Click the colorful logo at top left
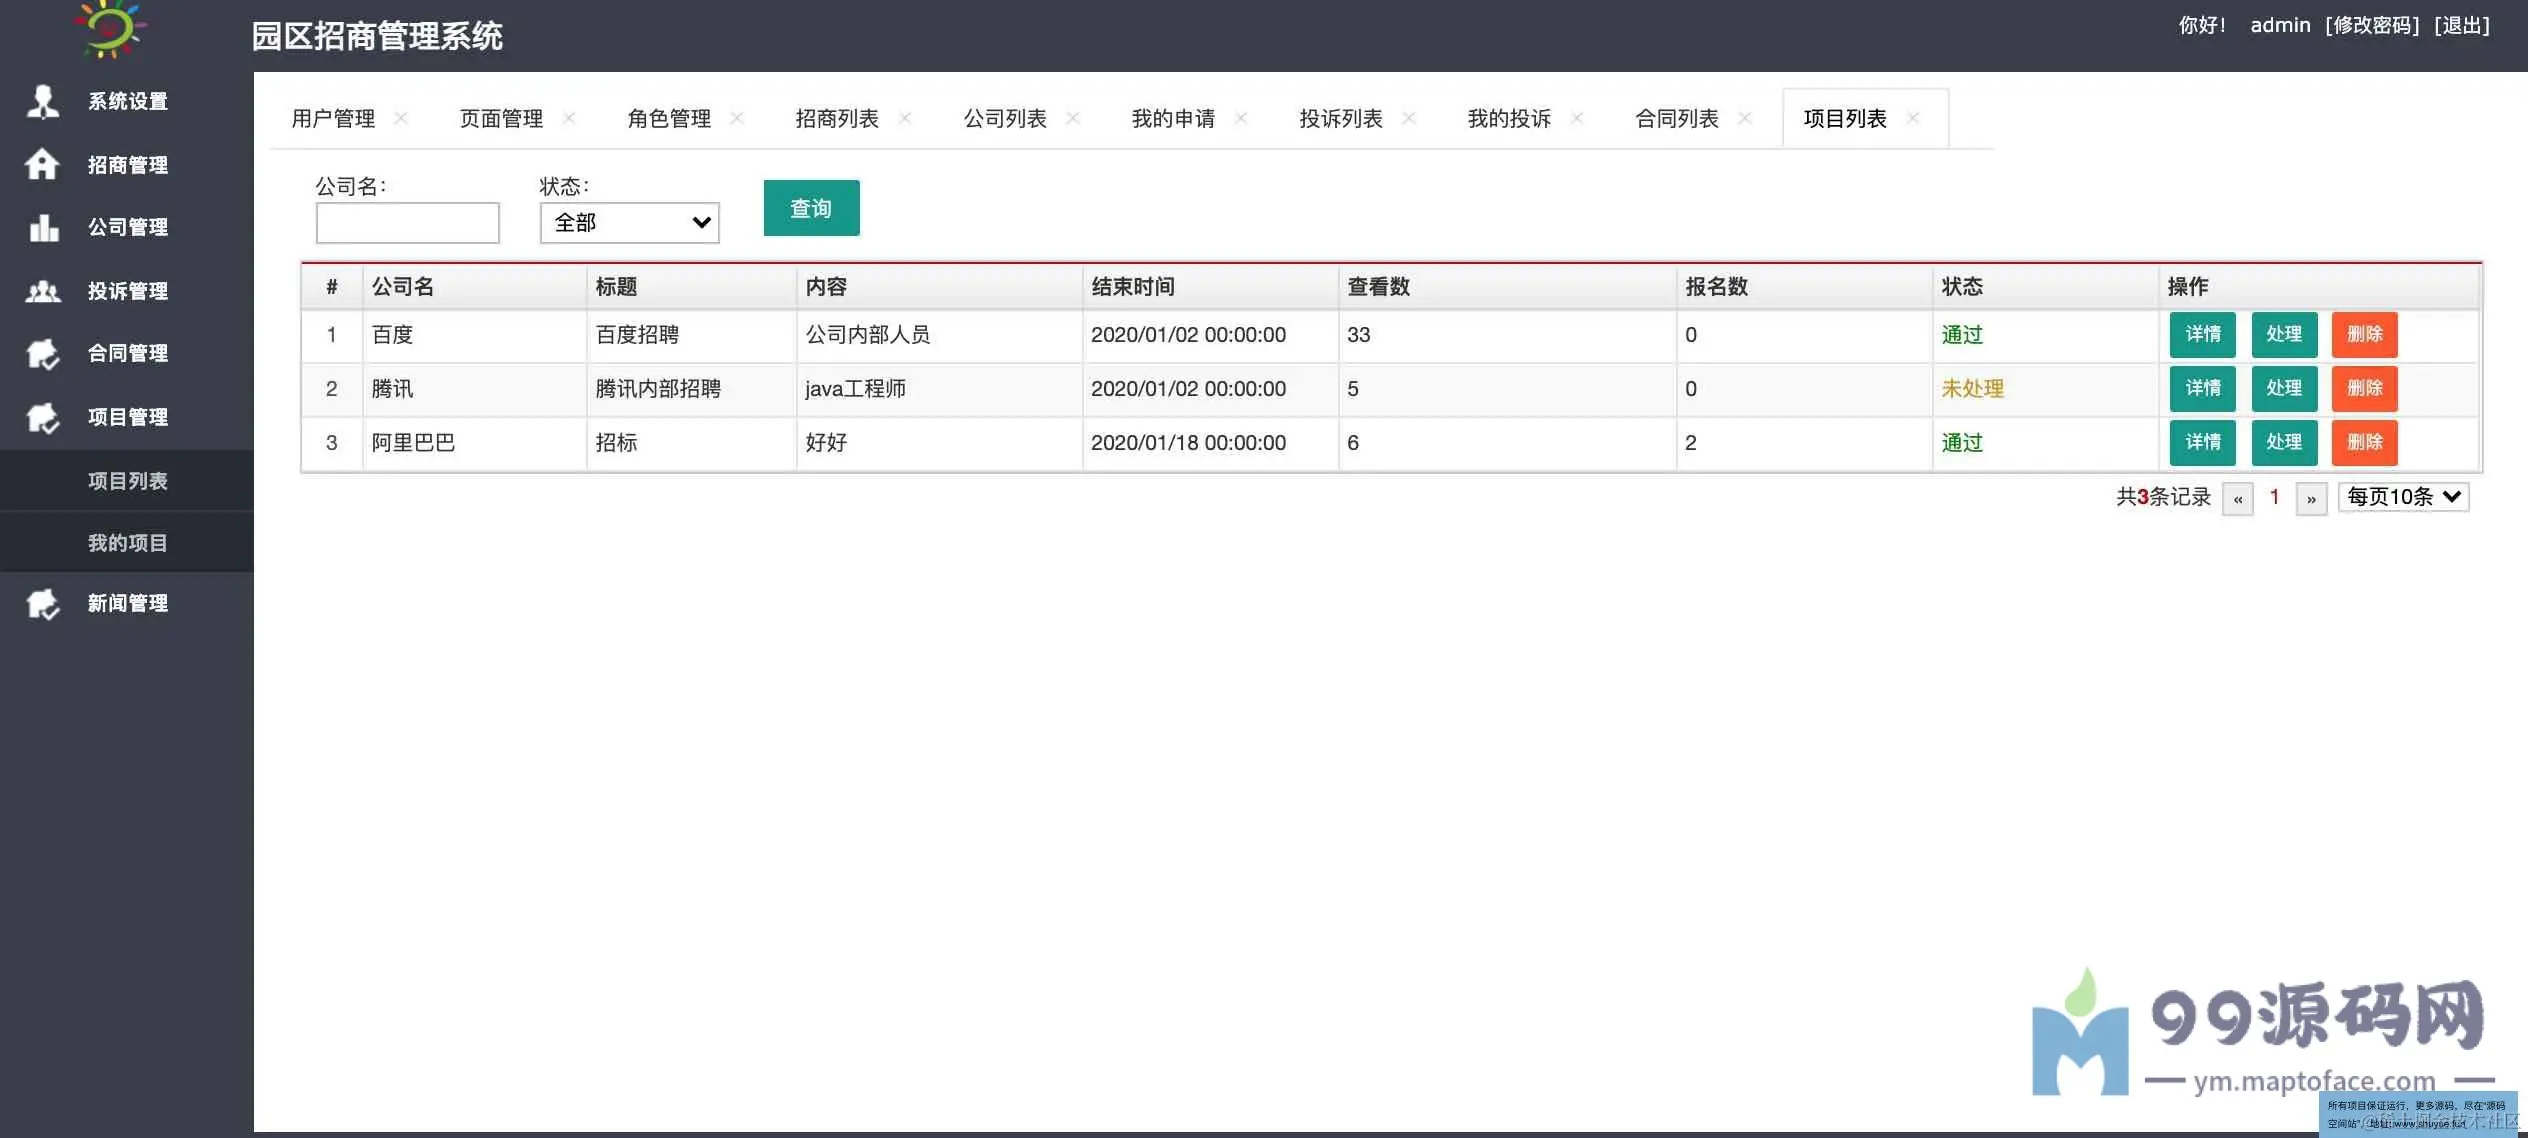 [110, 28]
